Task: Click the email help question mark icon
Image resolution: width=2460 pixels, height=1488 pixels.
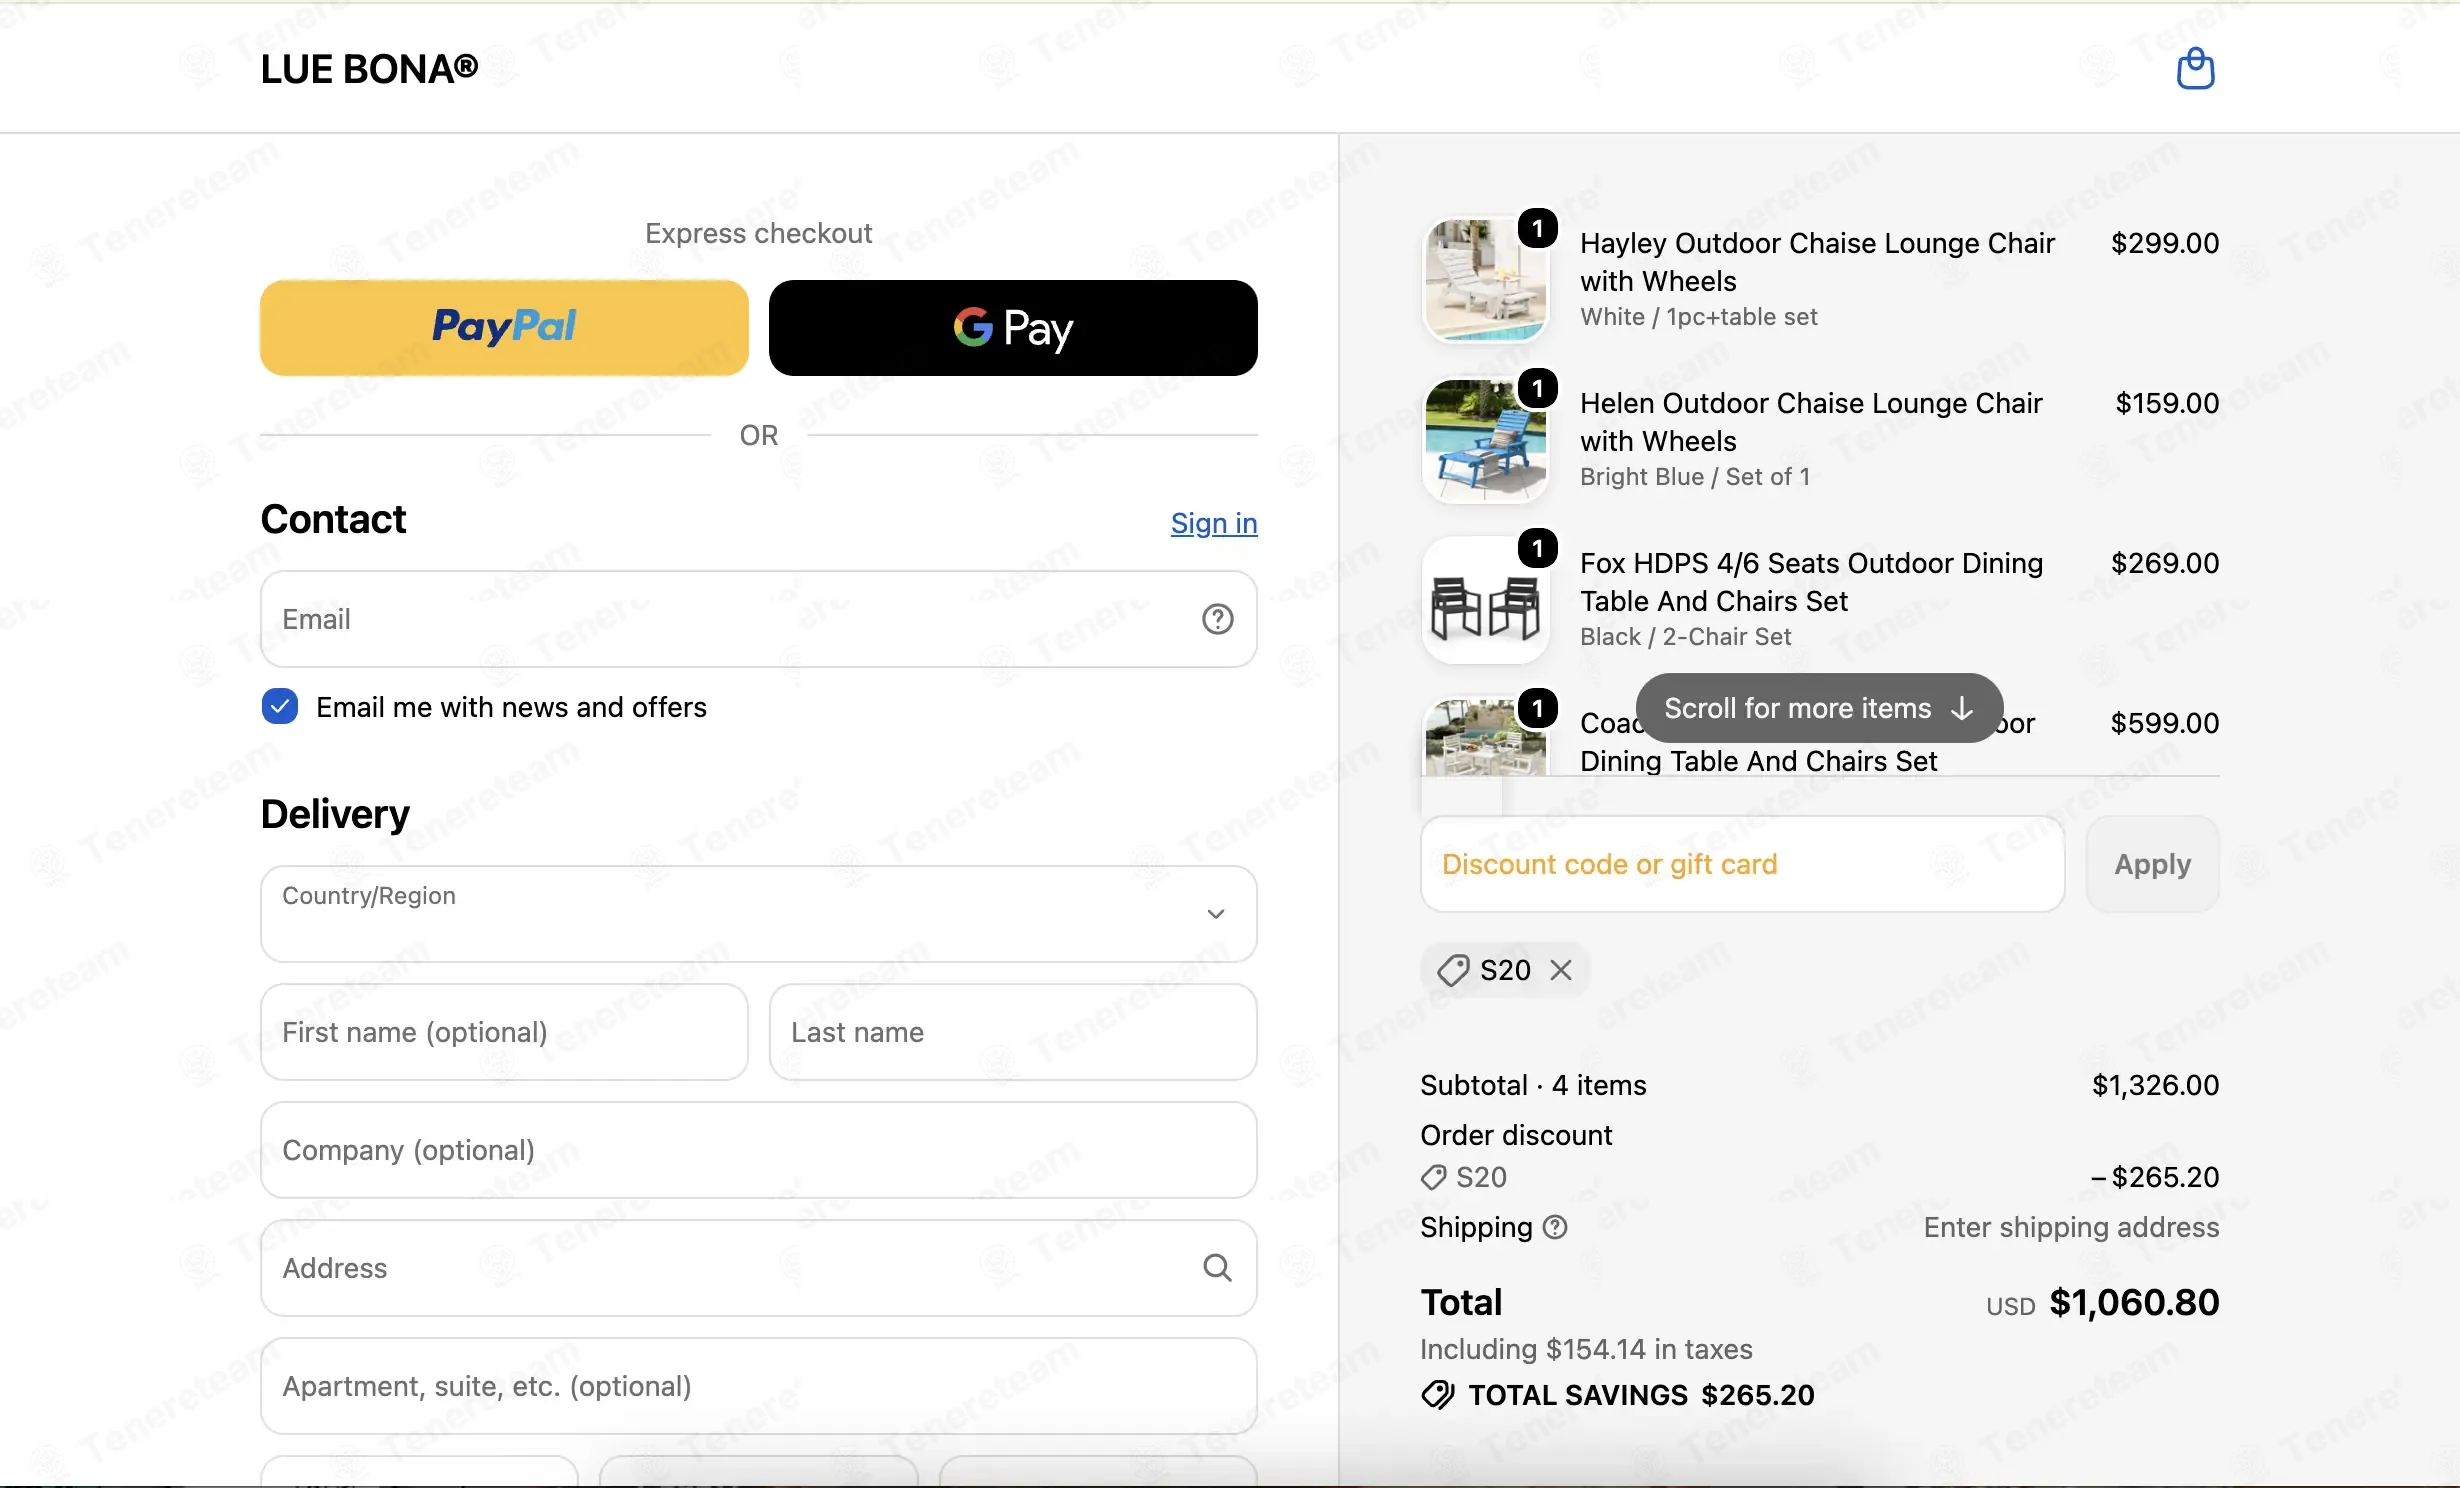Action: (x=1217, y=619)
